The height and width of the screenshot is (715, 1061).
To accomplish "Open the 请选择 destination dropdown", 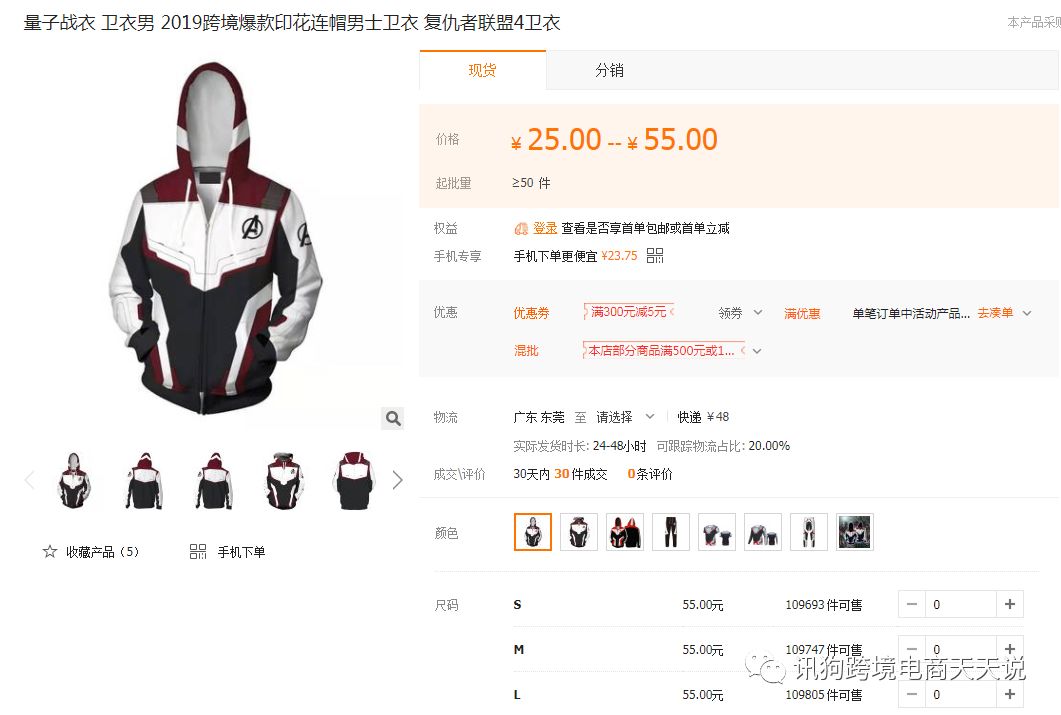I will (625, 417).
